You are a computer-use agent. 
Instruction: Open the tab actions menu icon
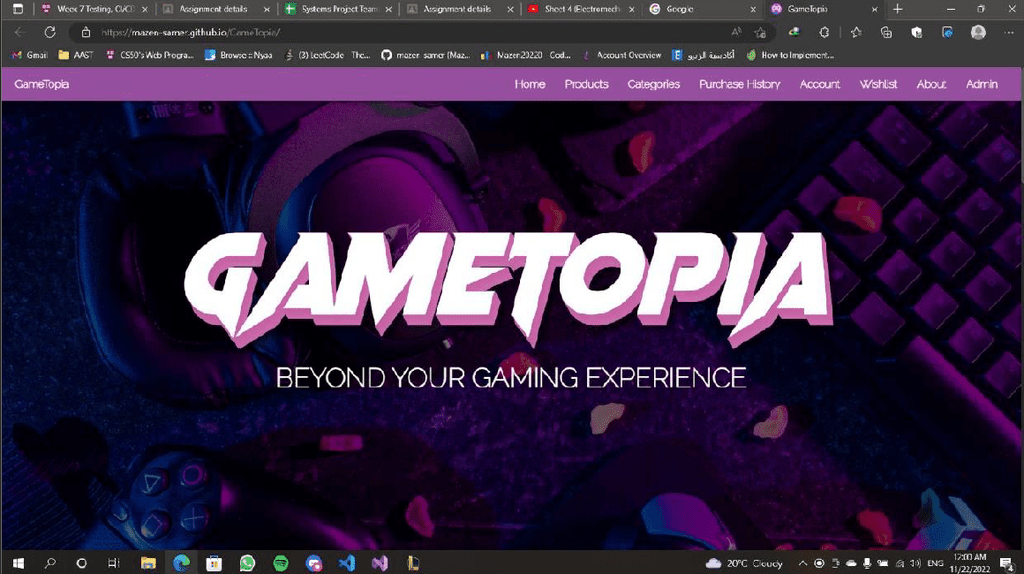click(x=18, y=9)
